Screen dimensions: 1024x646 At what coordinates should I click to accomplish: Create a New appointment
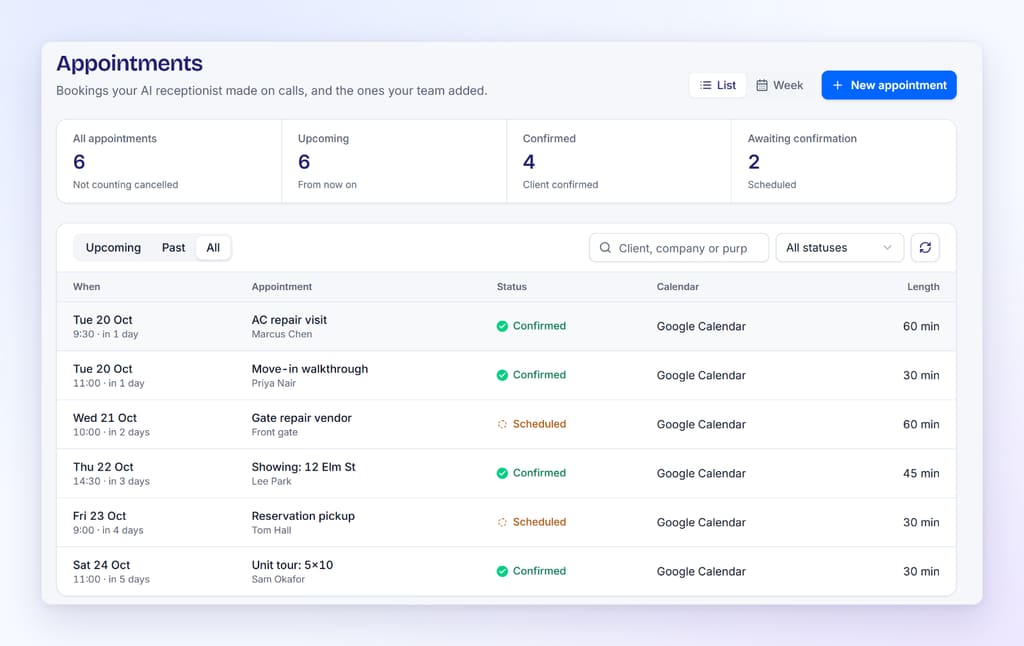pos(889,85)
